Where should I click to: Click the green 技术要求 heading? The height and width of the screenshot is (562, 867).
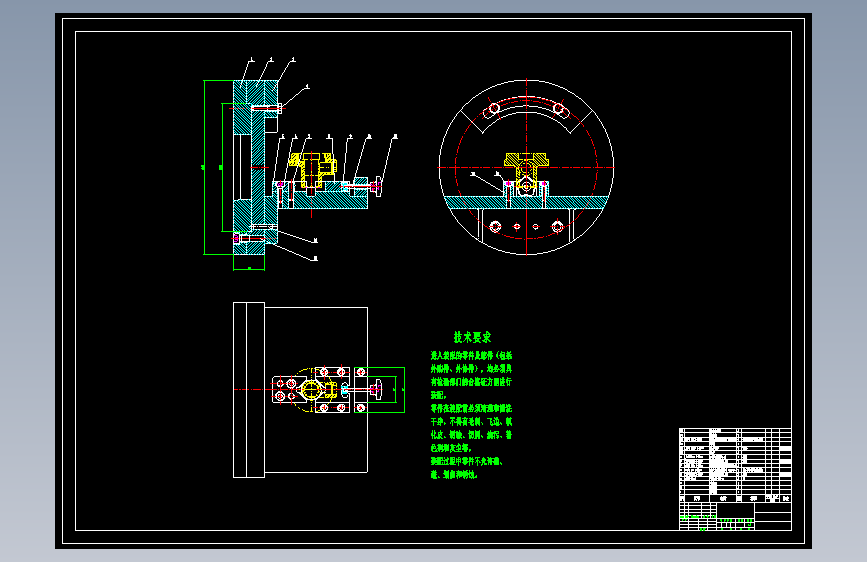(x=472, y=337)
